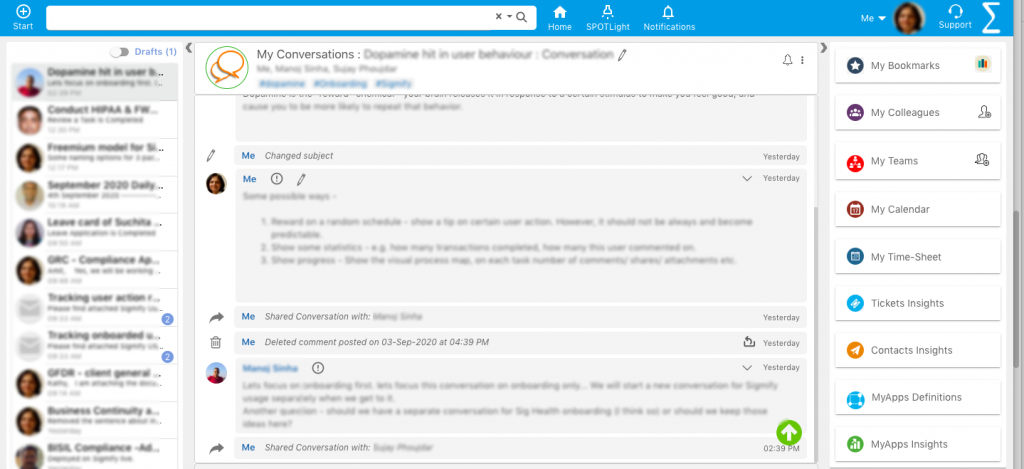Click the Support headset icon

coord(955,12)
